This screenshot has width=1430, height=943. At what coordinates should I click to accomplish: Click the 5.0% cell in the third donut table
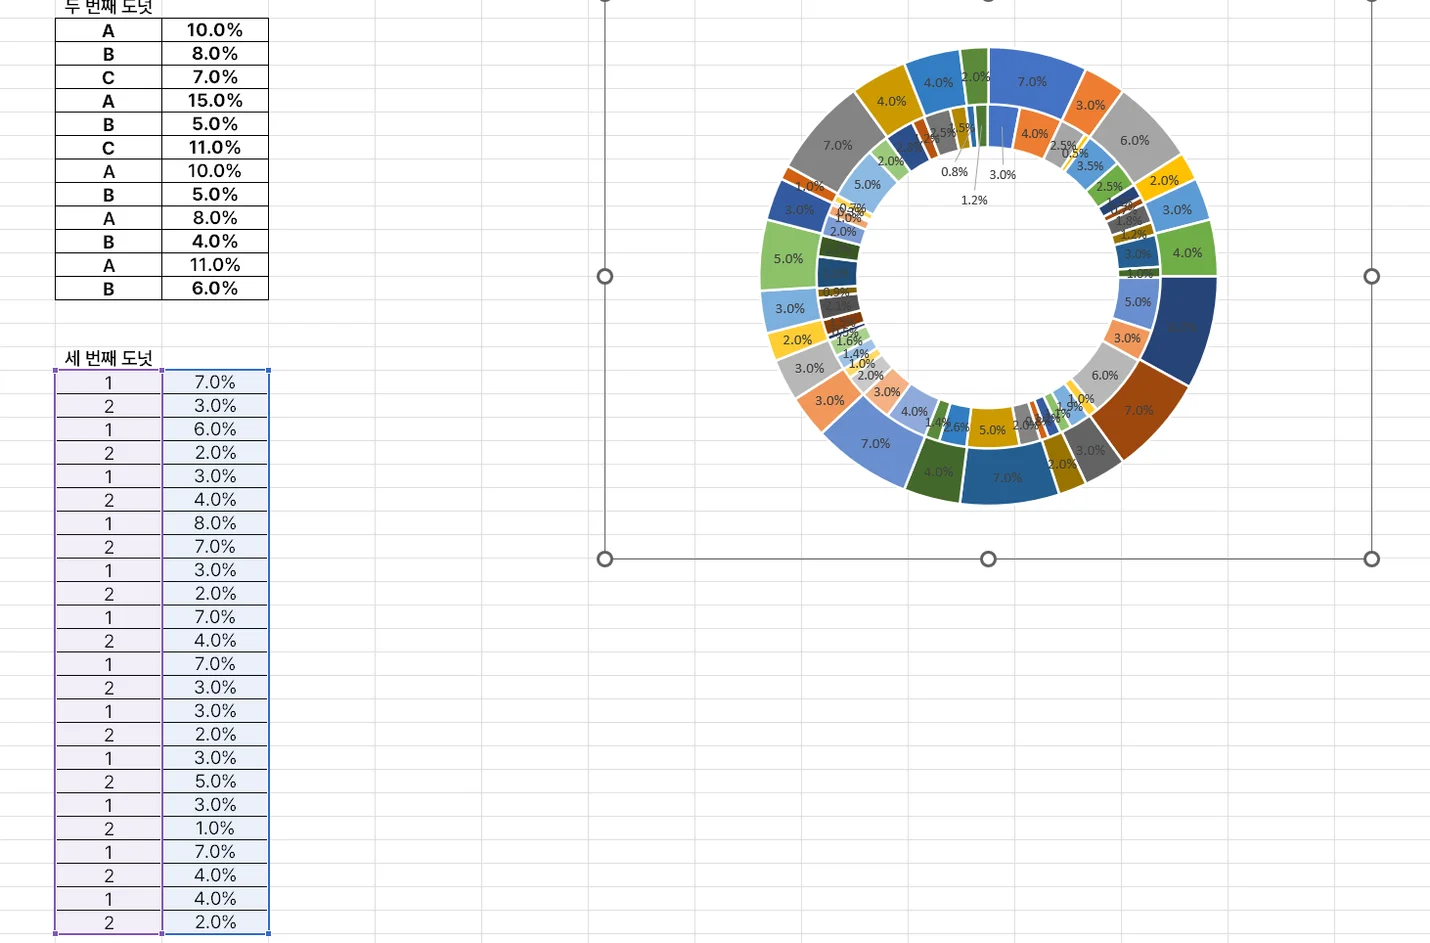coord(215,781)
